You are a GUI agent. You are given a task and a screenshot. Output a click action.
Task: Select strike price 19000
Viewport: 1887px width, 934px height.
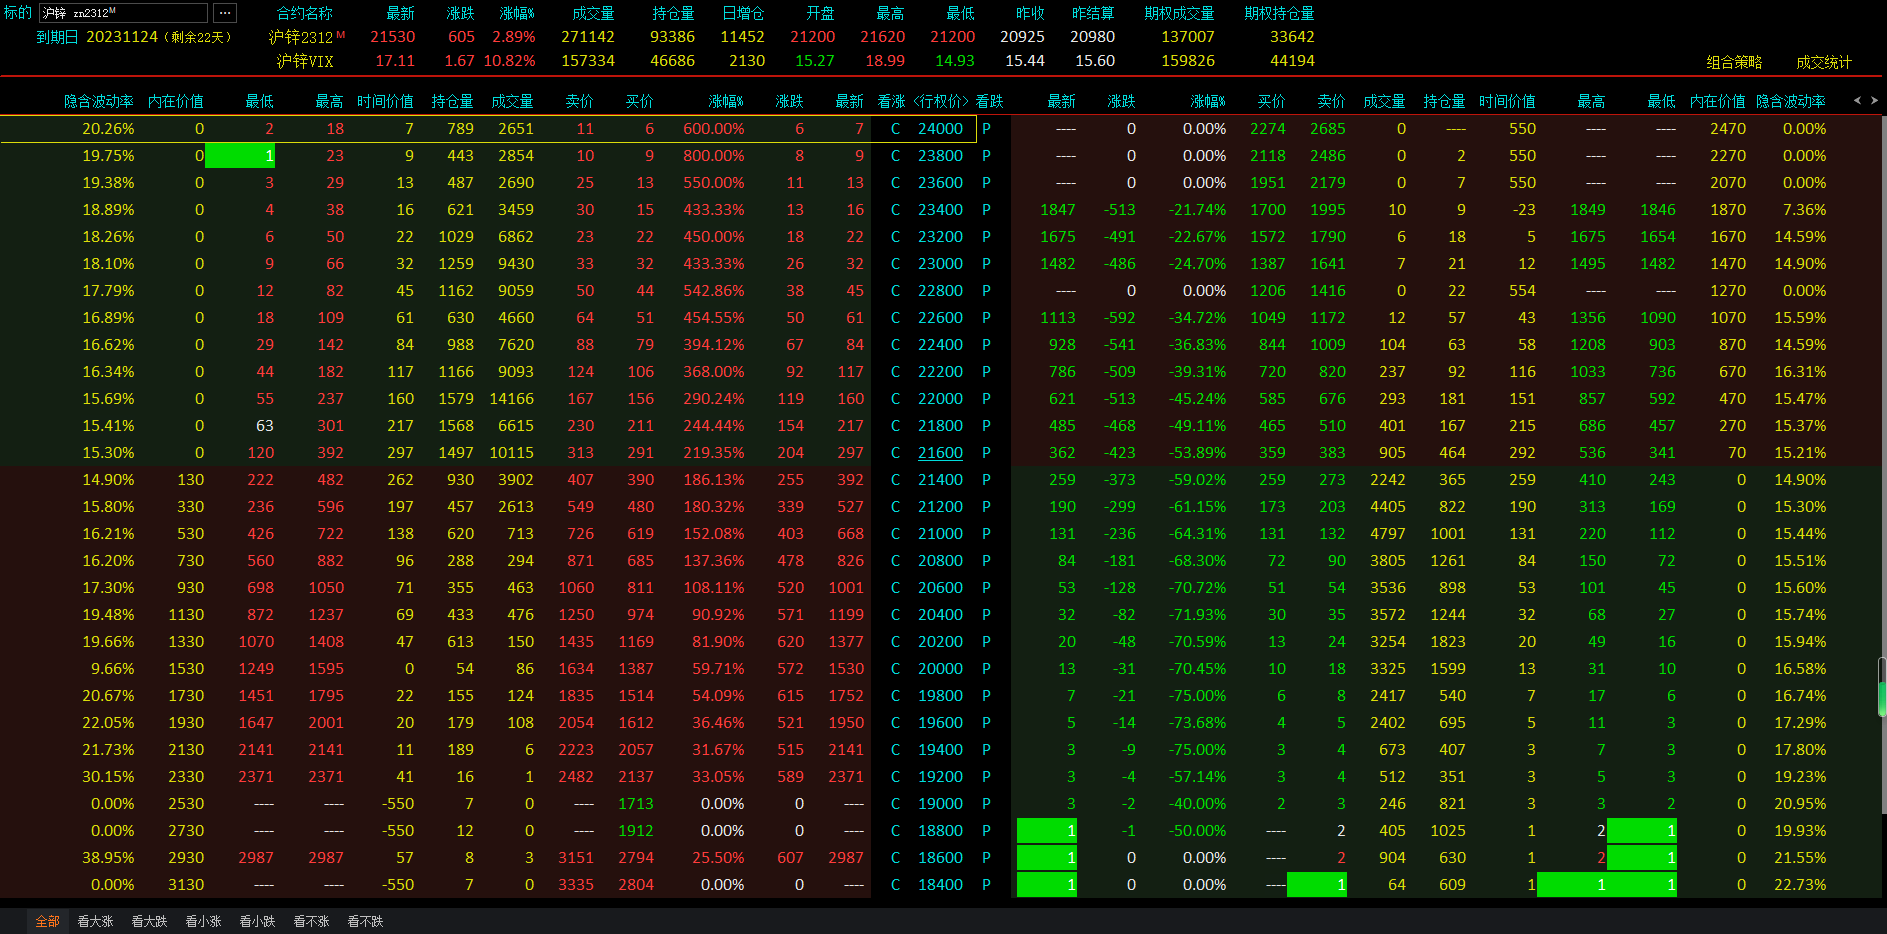(940, 804)
